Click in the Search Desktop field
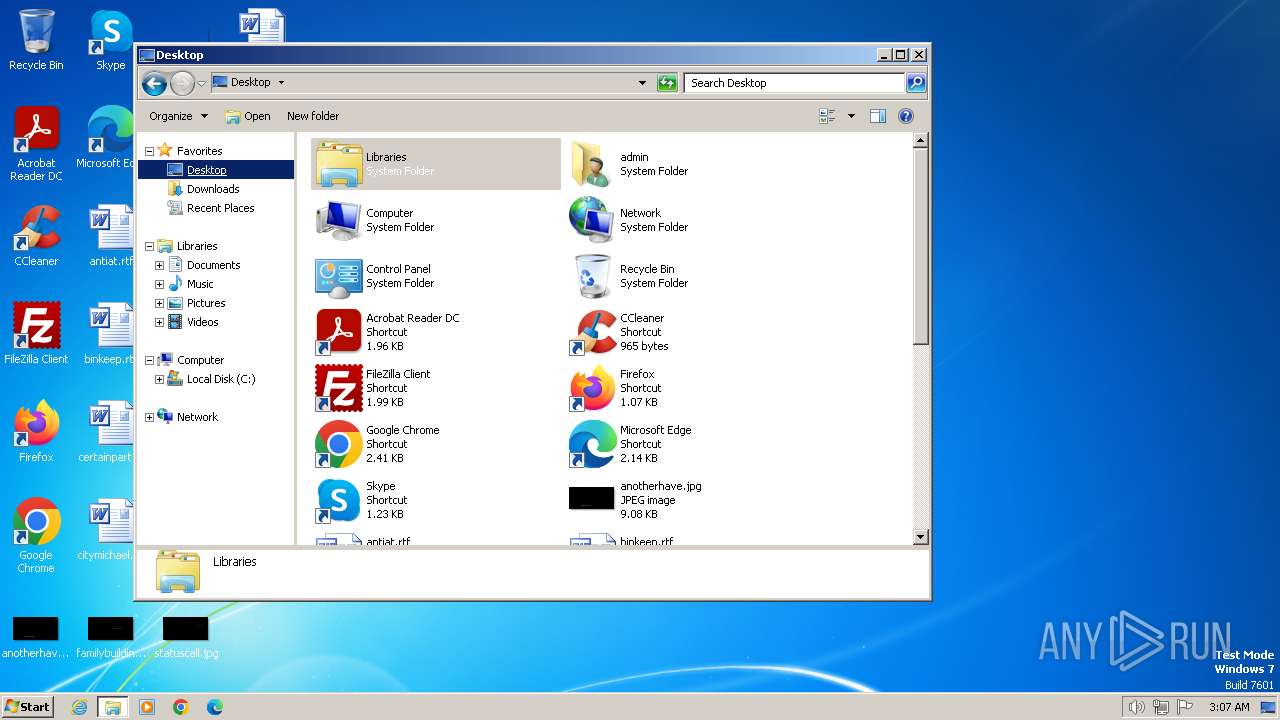Image resolution: width=1280 pixels, height=720 pixels. click(x=795, y=83)
